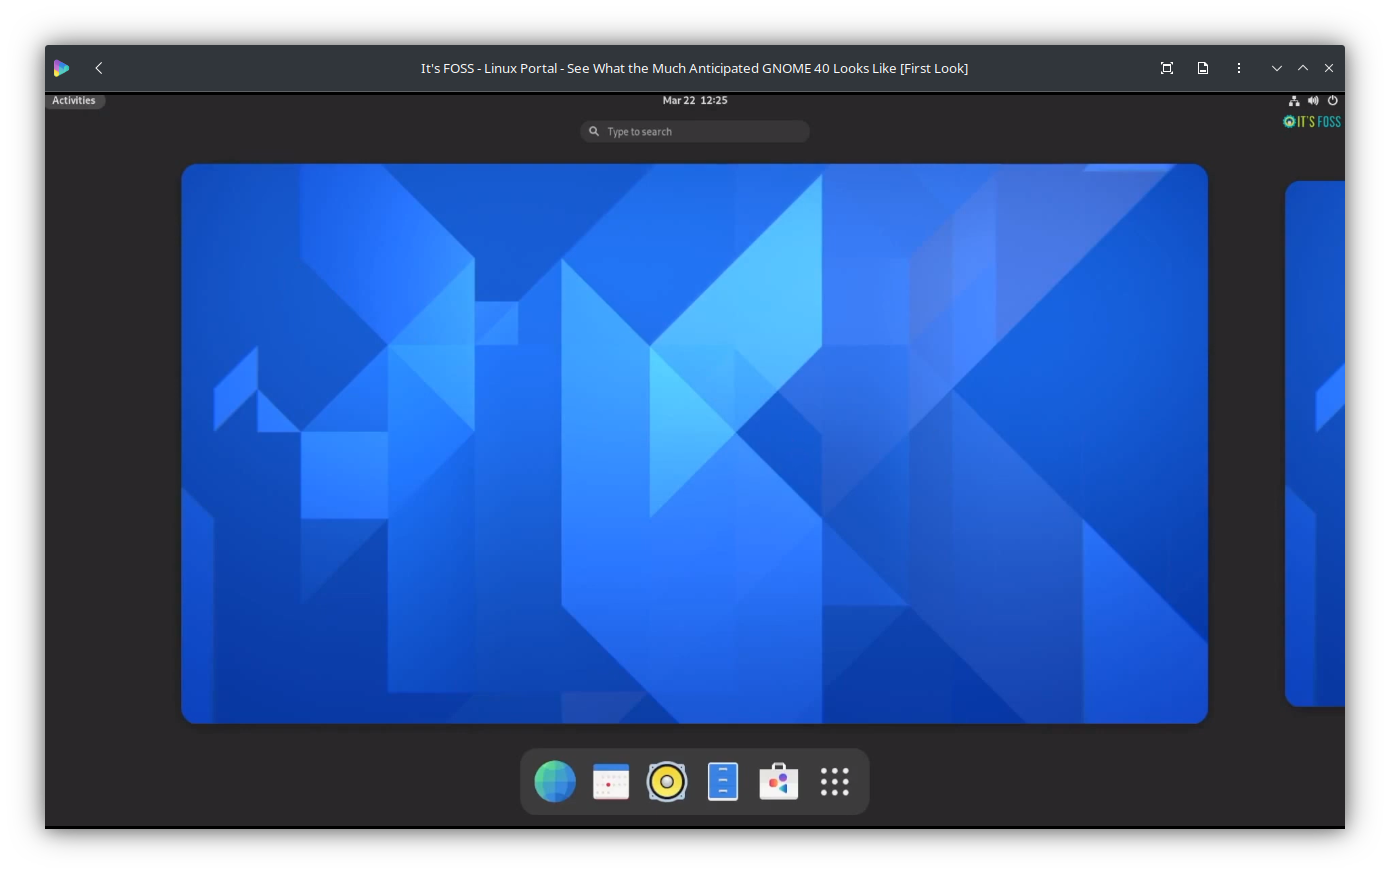Click the power icon in the top bar
The image size is (1390, 874).
(1333, 100)
